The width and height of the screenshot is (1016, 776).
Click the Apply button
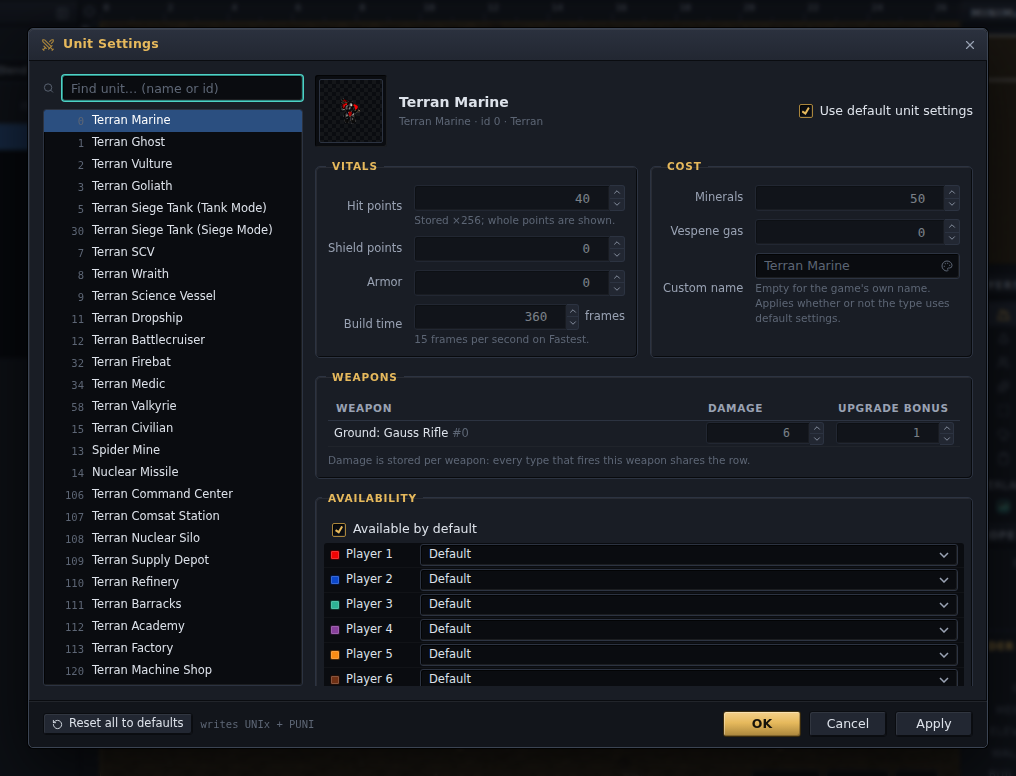933,724
